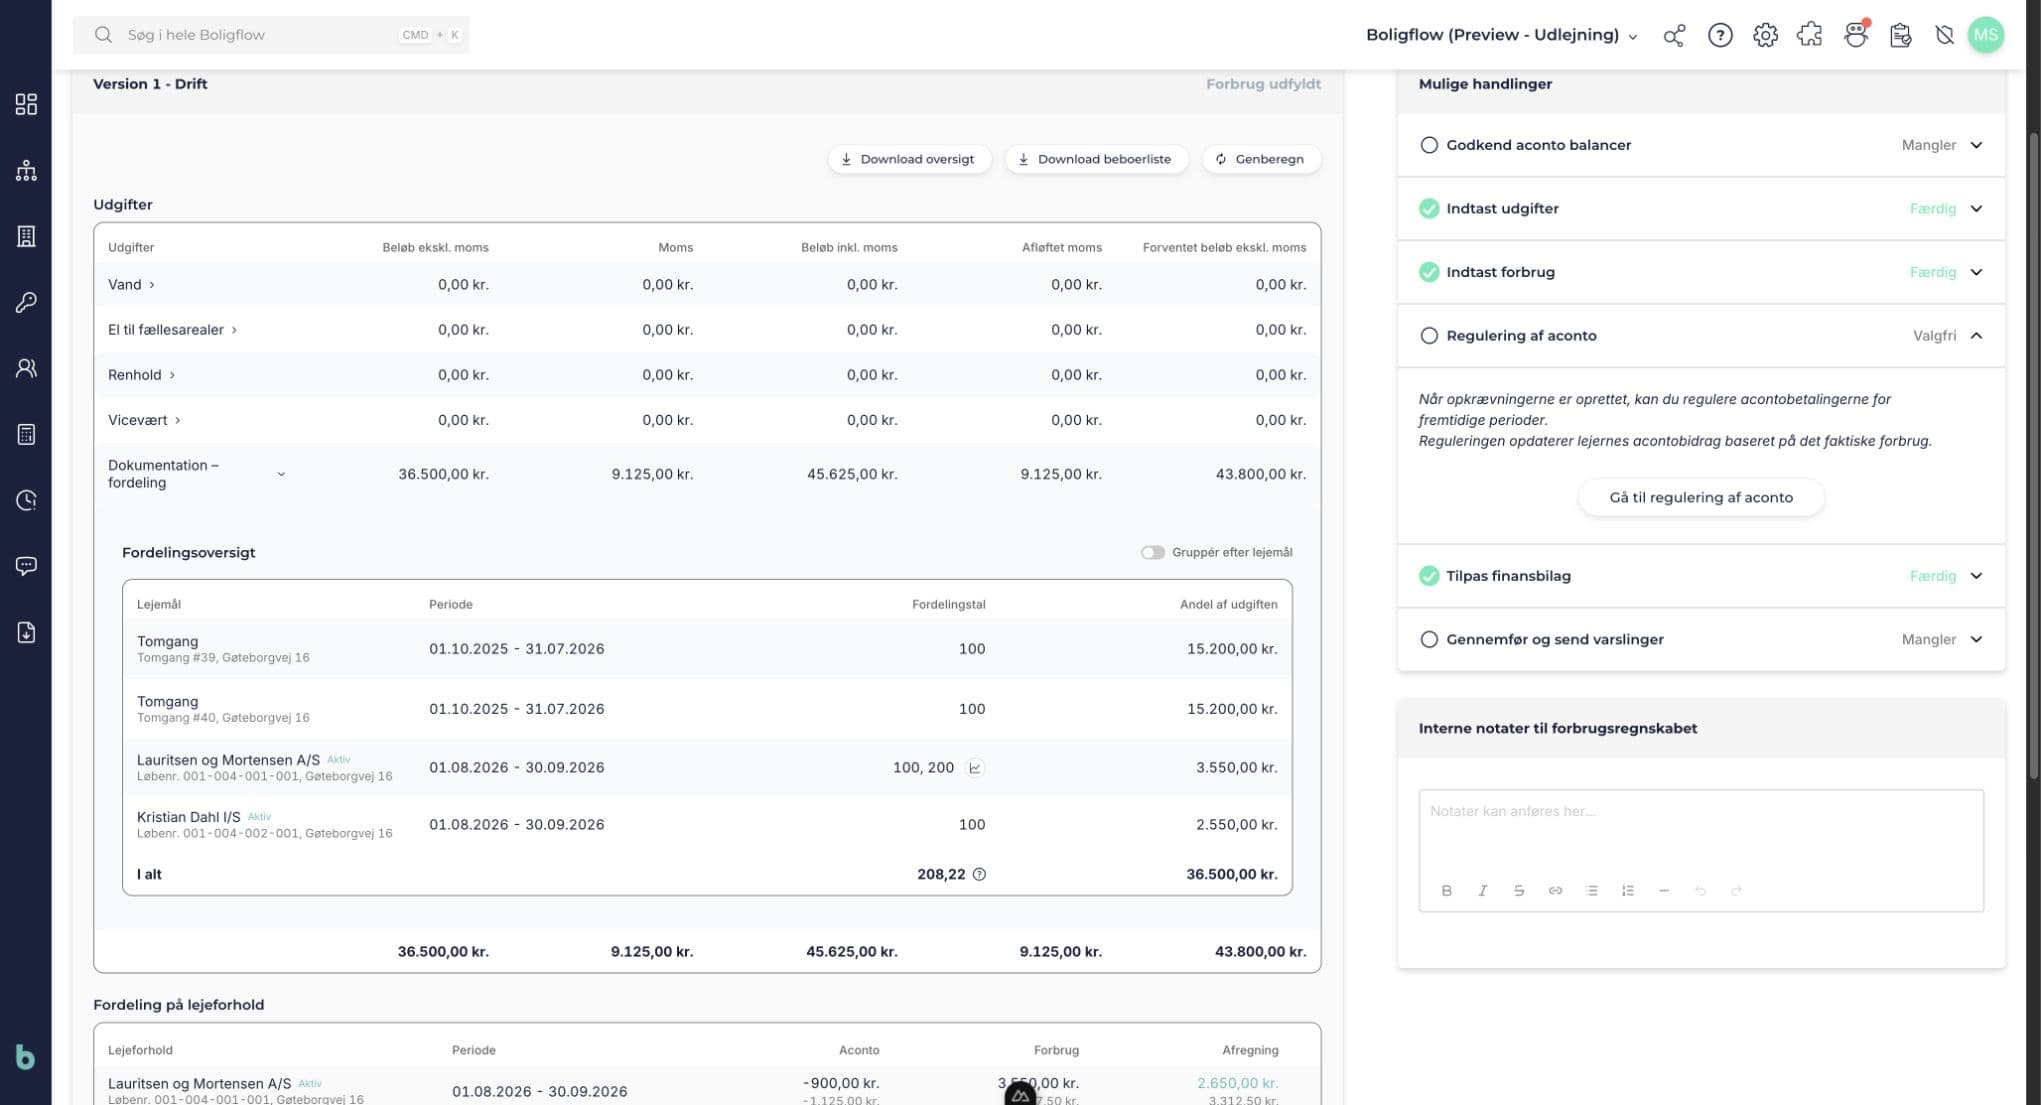2041x1105 pixels.
Task: Click Gå til regulering af aconto
Action: click(x=1701, y=498)
